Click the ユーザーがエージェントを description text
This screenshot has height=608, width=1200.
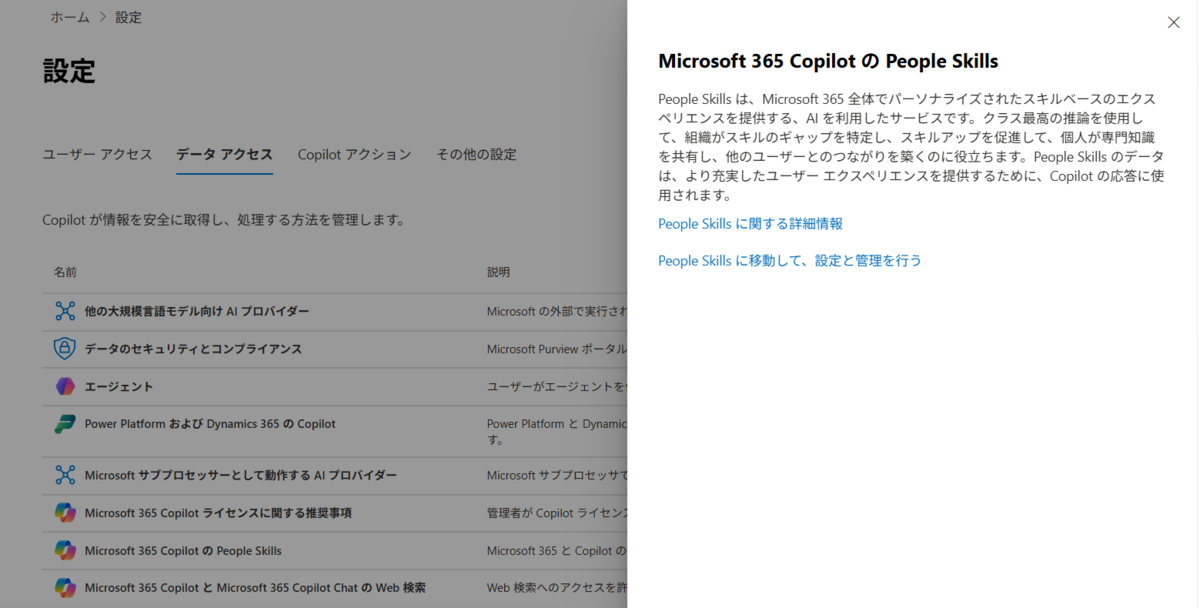pos(557,386)
